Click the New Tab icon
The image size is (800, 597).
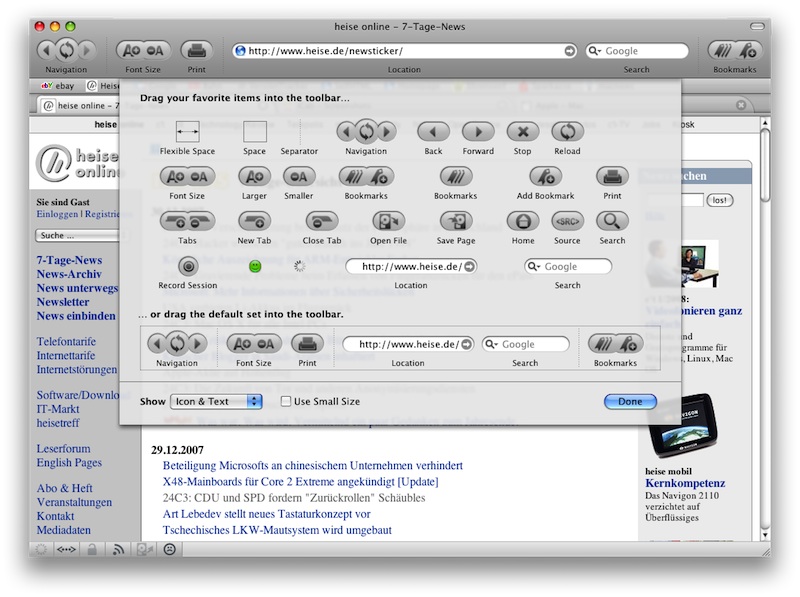(x=254, y=222)
